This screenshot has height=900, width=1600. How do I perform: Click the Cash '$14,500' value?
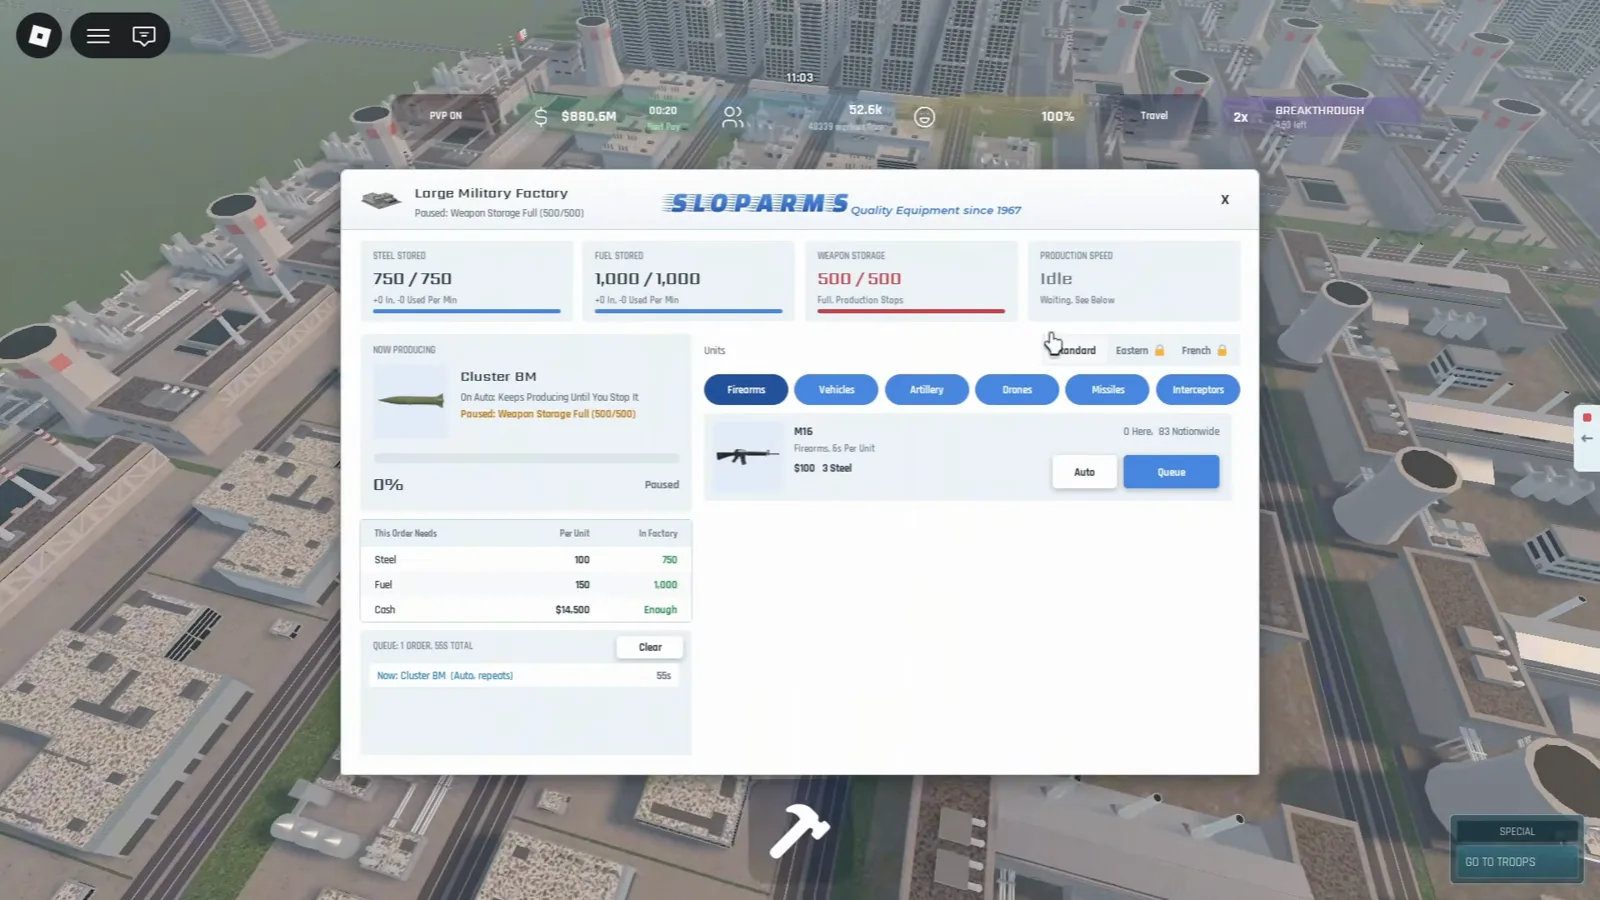tap(572, 610)
